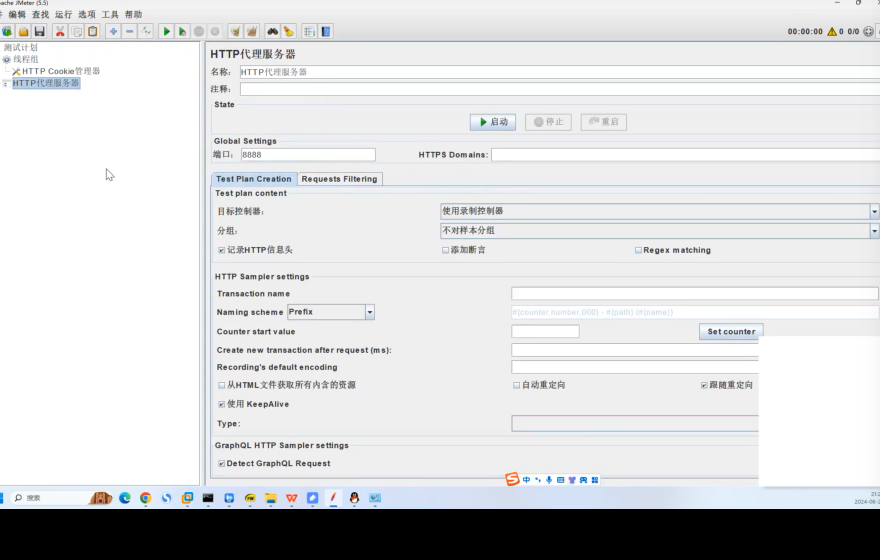Click the Clear broom icon

[x=236, y=31]
